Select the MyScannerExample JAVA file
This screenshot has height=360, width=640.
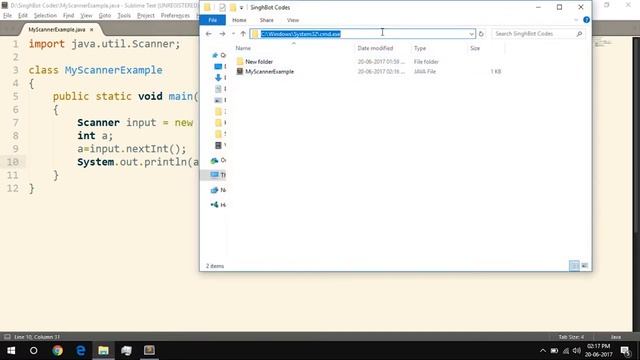coord(269,71)
